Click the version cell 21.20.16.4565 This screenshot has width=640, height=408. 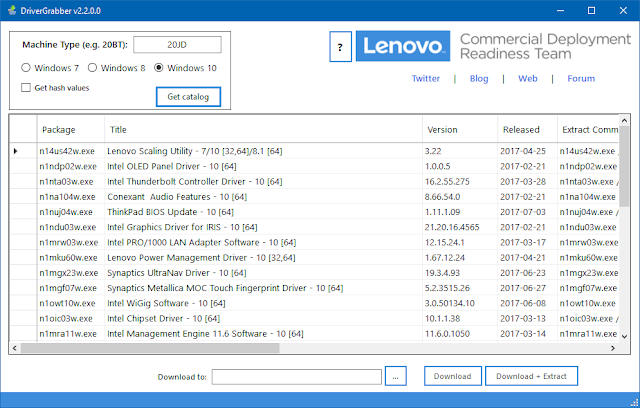tap(460, 227)
